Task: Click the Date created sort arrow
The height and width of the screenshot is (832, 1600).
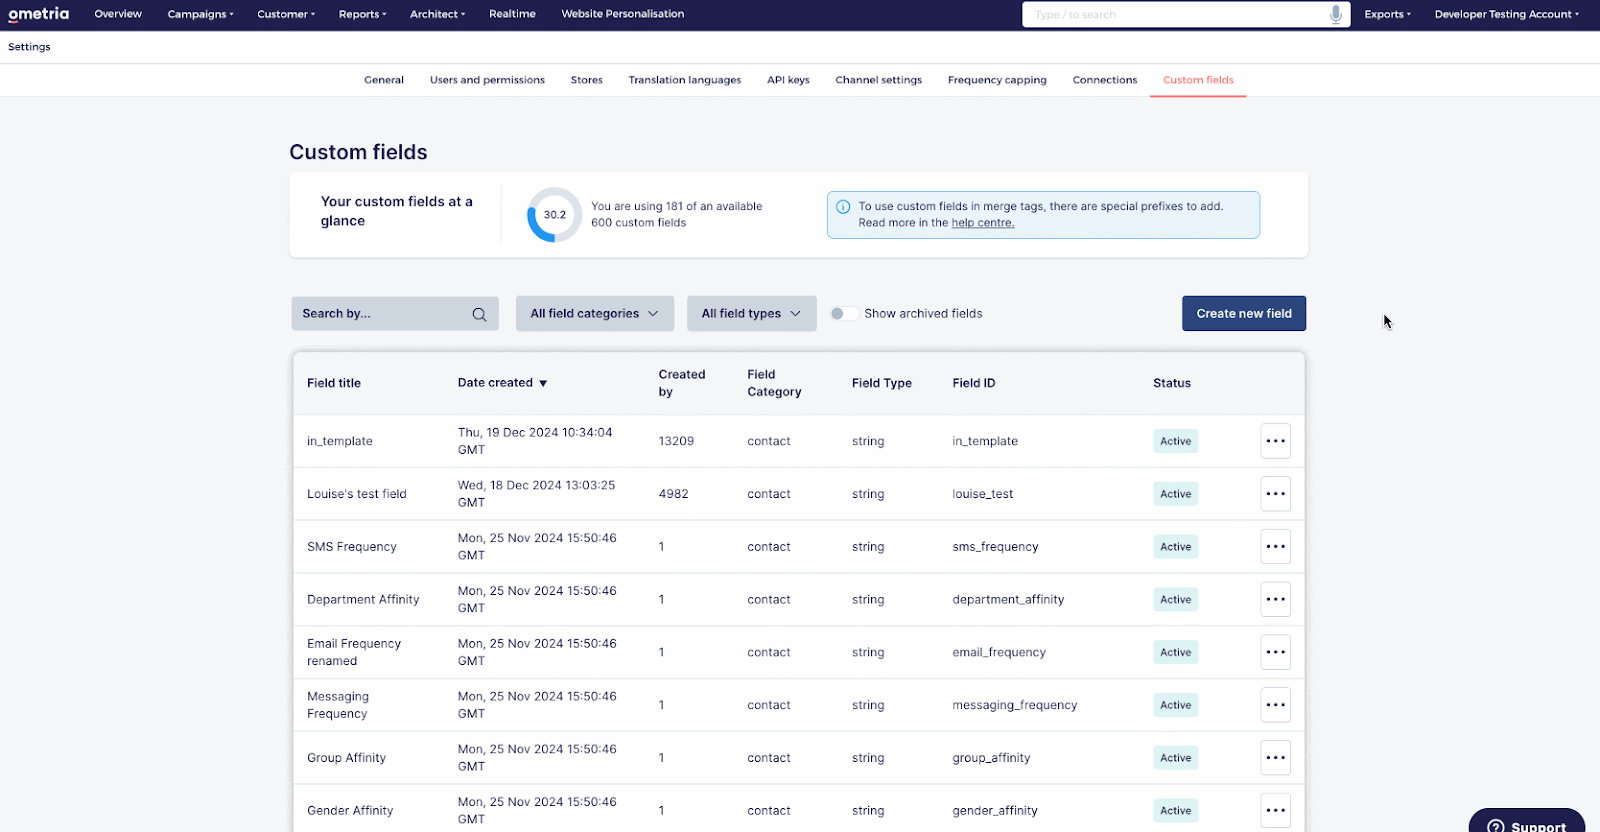Action: coord(543,384)
